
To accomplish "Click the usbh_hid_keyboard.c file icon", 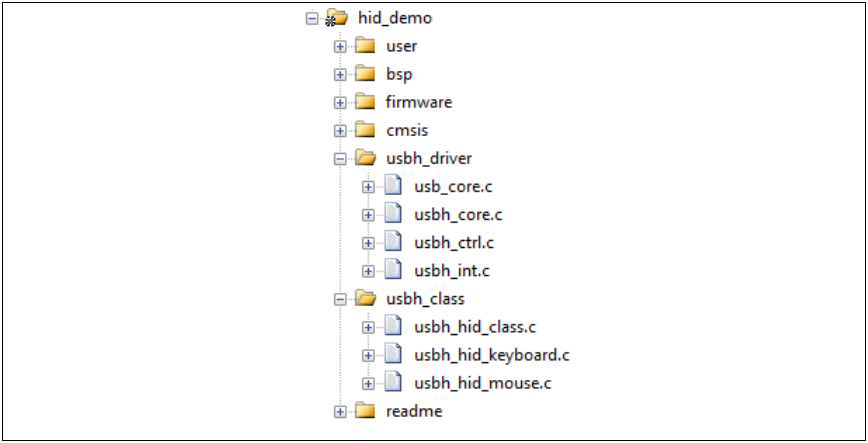I will [394, 355].
